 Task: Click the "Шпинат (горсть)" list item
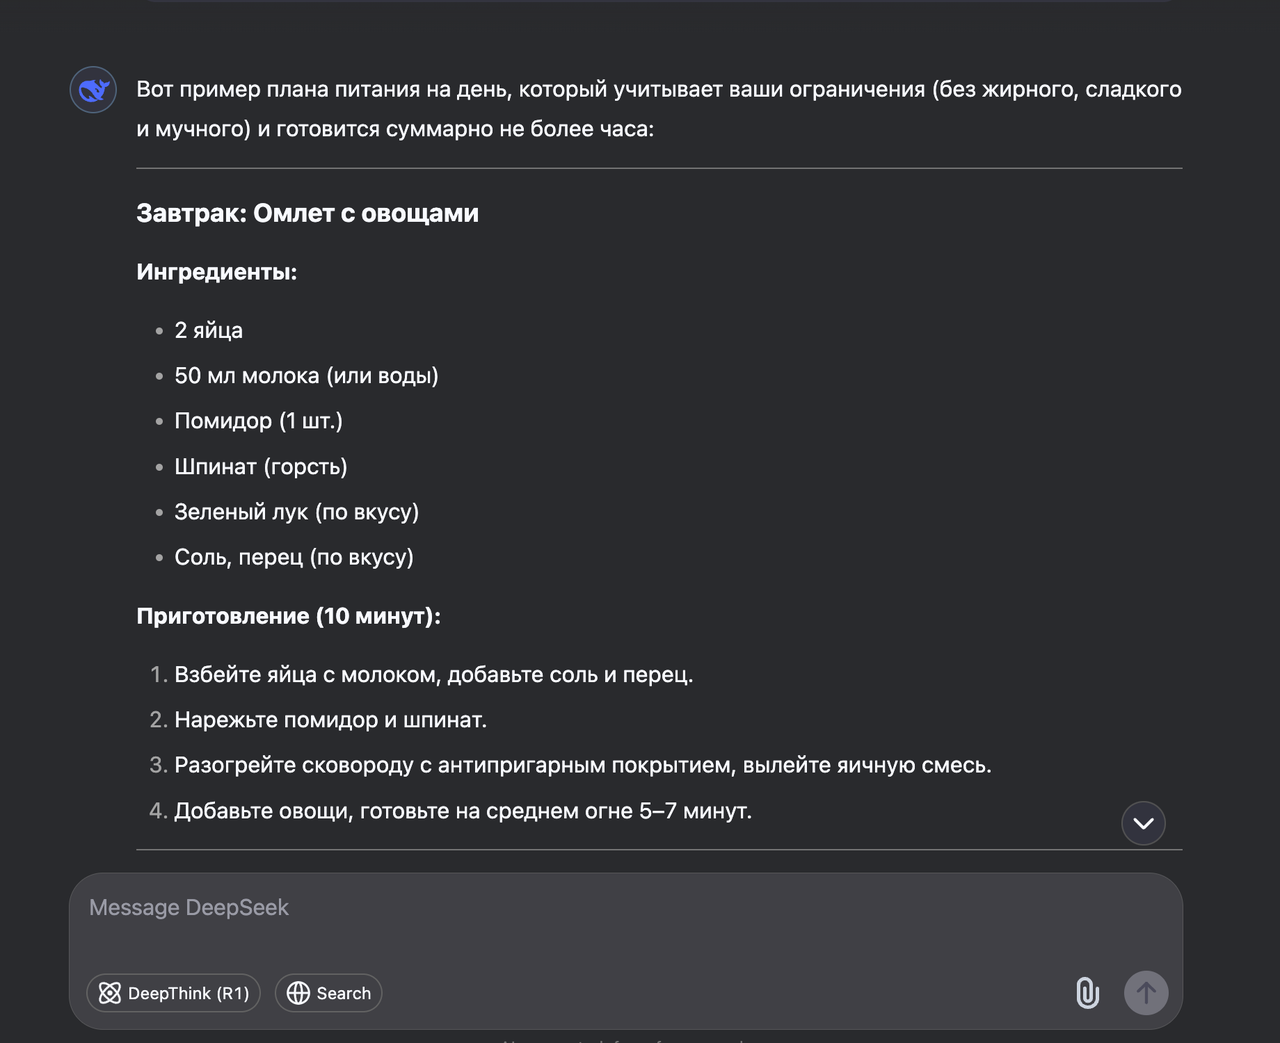tap(260, 466)
